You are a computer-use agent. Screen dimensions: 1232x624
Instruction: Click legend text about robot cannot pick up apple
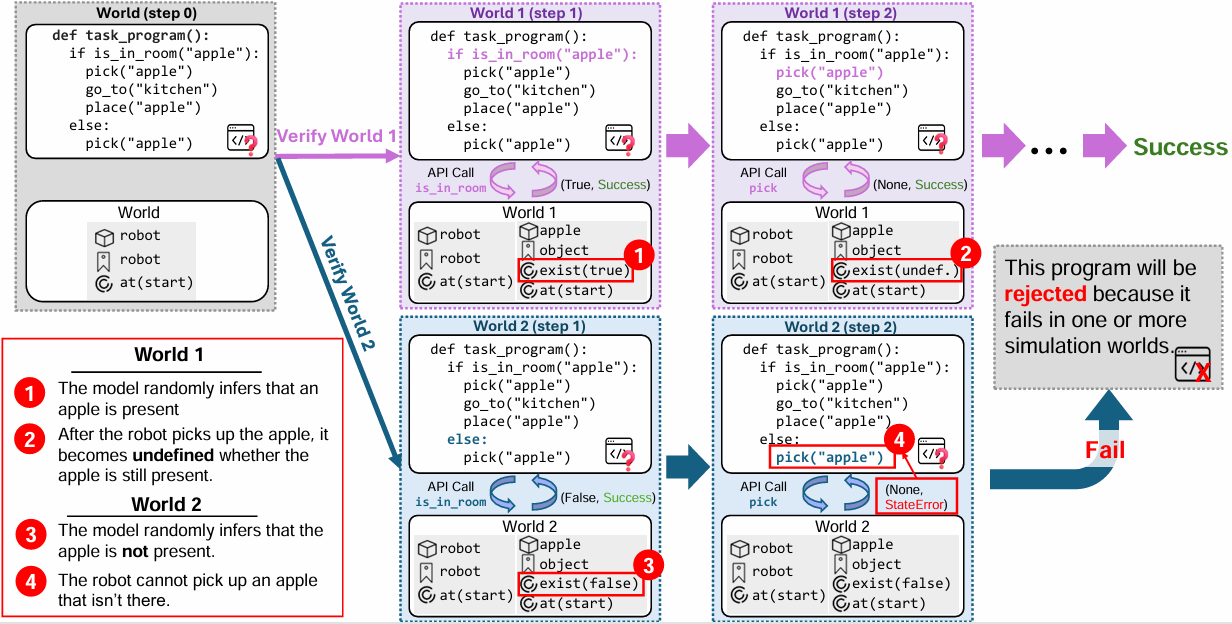pos(187,590)
